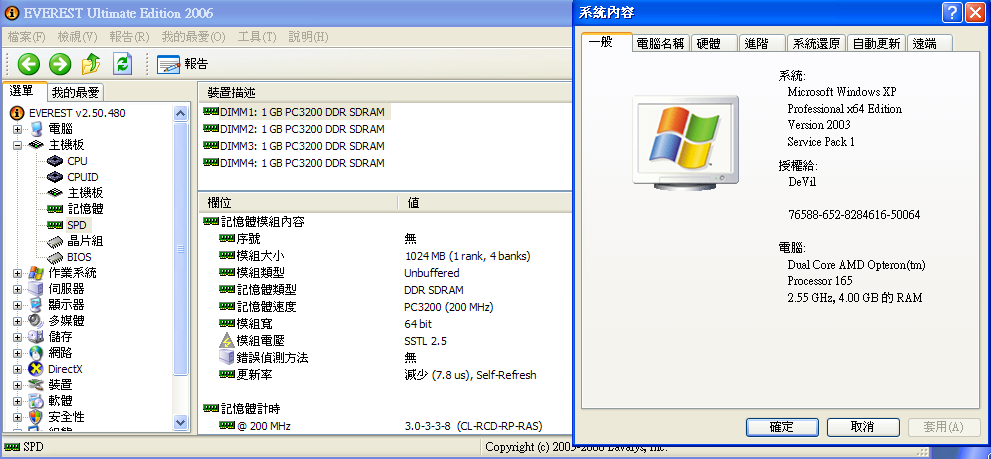This screenshot has height=459, width=991.
Task: Collapse the 主機板 tree node
Action: coord(18,145)
